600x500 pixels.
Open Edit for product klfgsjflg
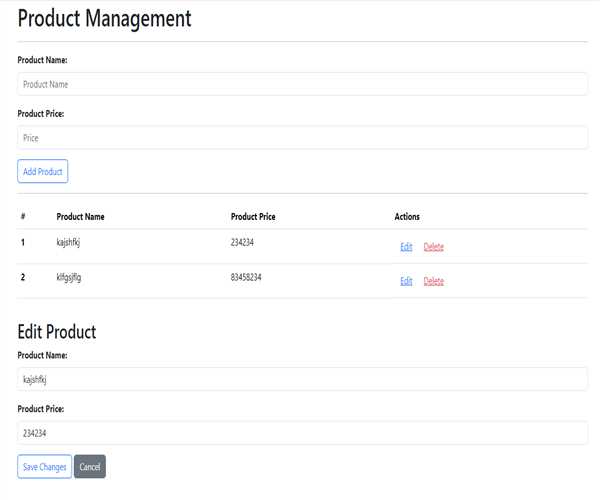click(406, 281)
